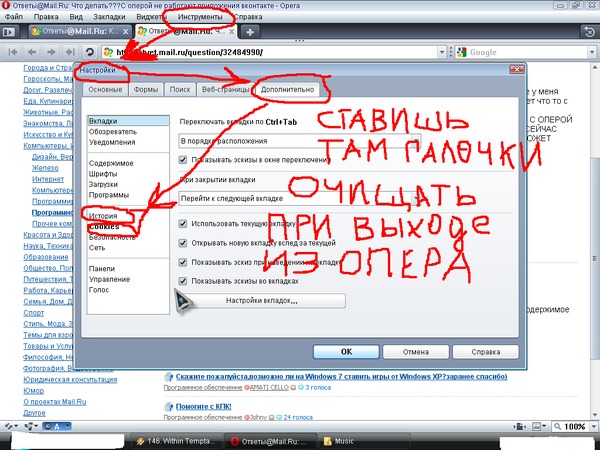Switch to Opera window in taskbar
Image resolution: width=600 pixels, height=450 pixels.
[x=271, y=441]
